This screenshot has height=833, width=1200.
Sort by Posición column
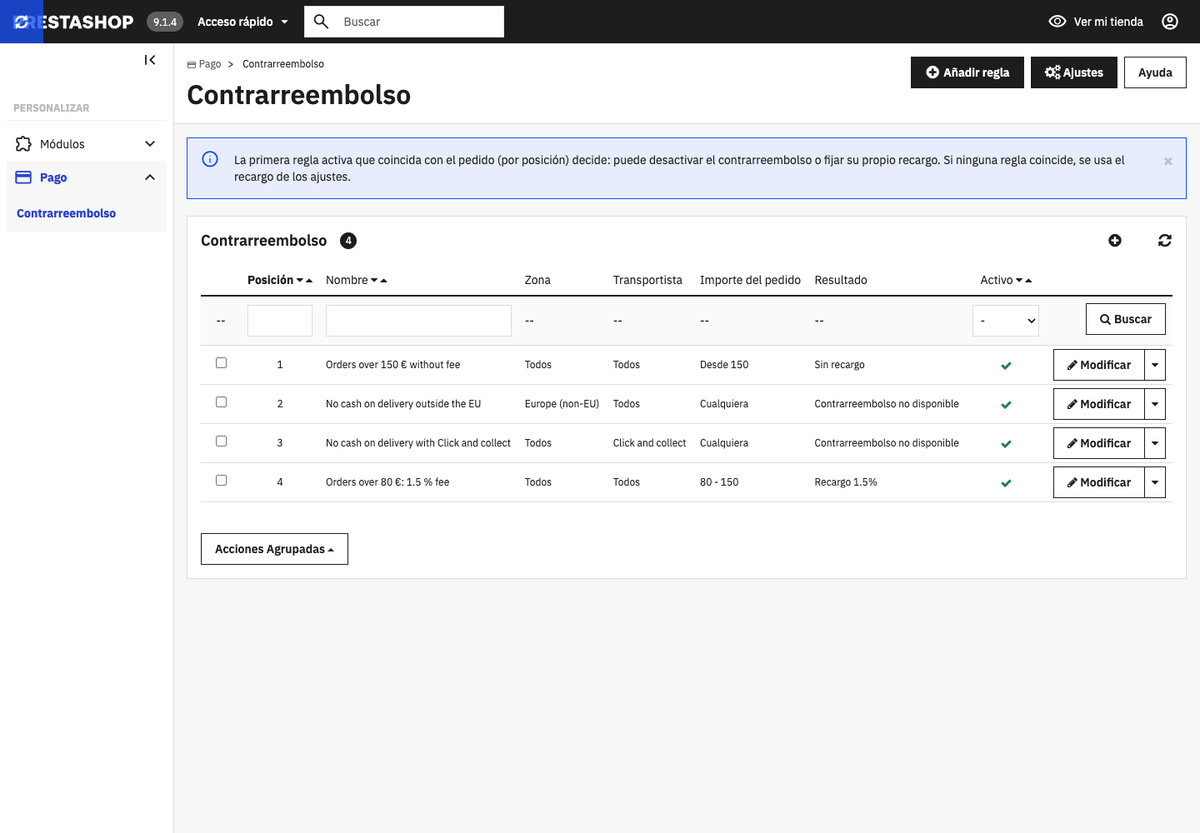[280, 280]
